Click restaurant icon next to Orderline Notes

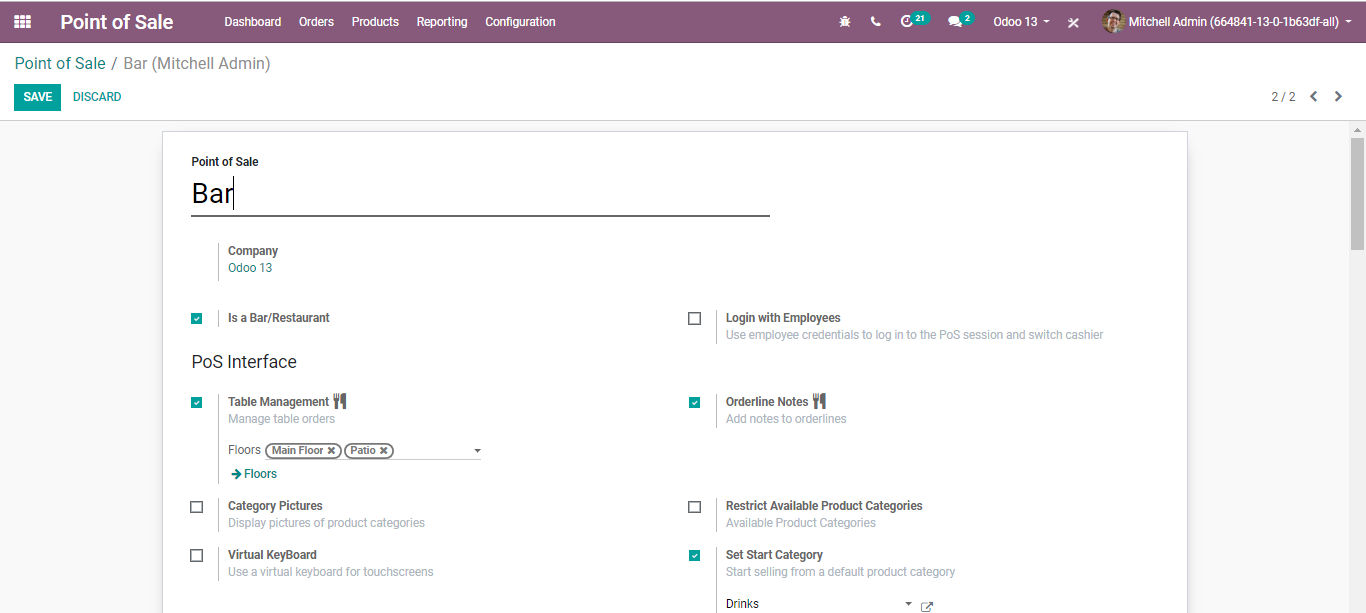(x=820, y=401)
